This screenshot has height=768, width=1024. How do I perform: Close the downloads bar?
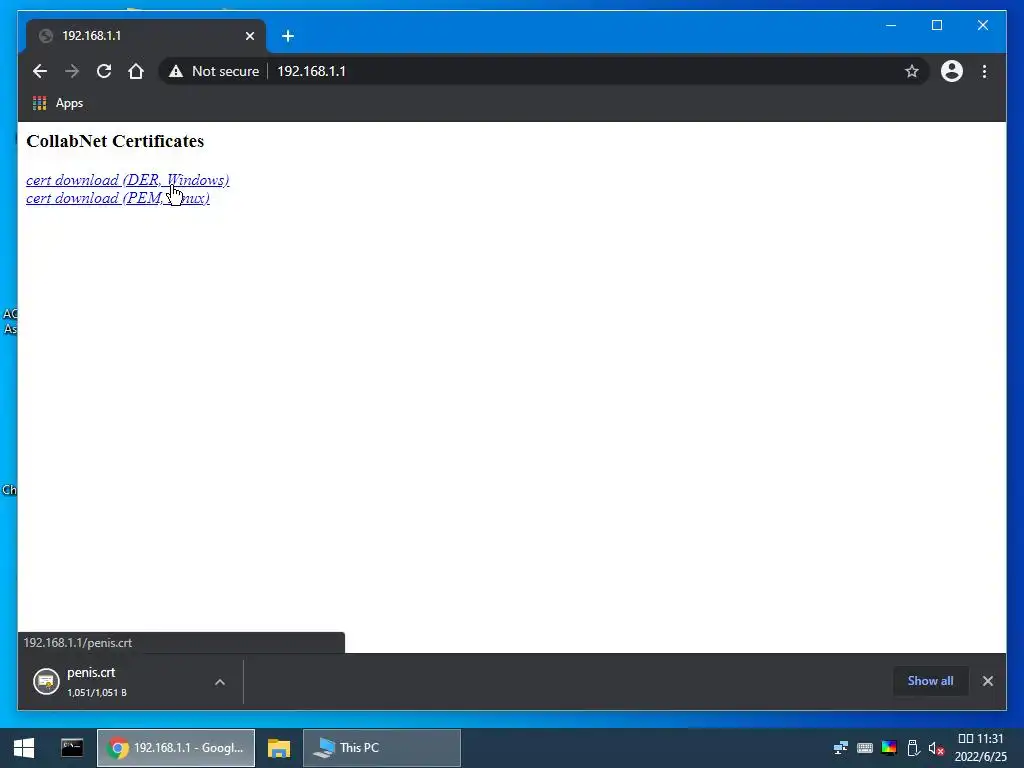(x=987, y=681)
